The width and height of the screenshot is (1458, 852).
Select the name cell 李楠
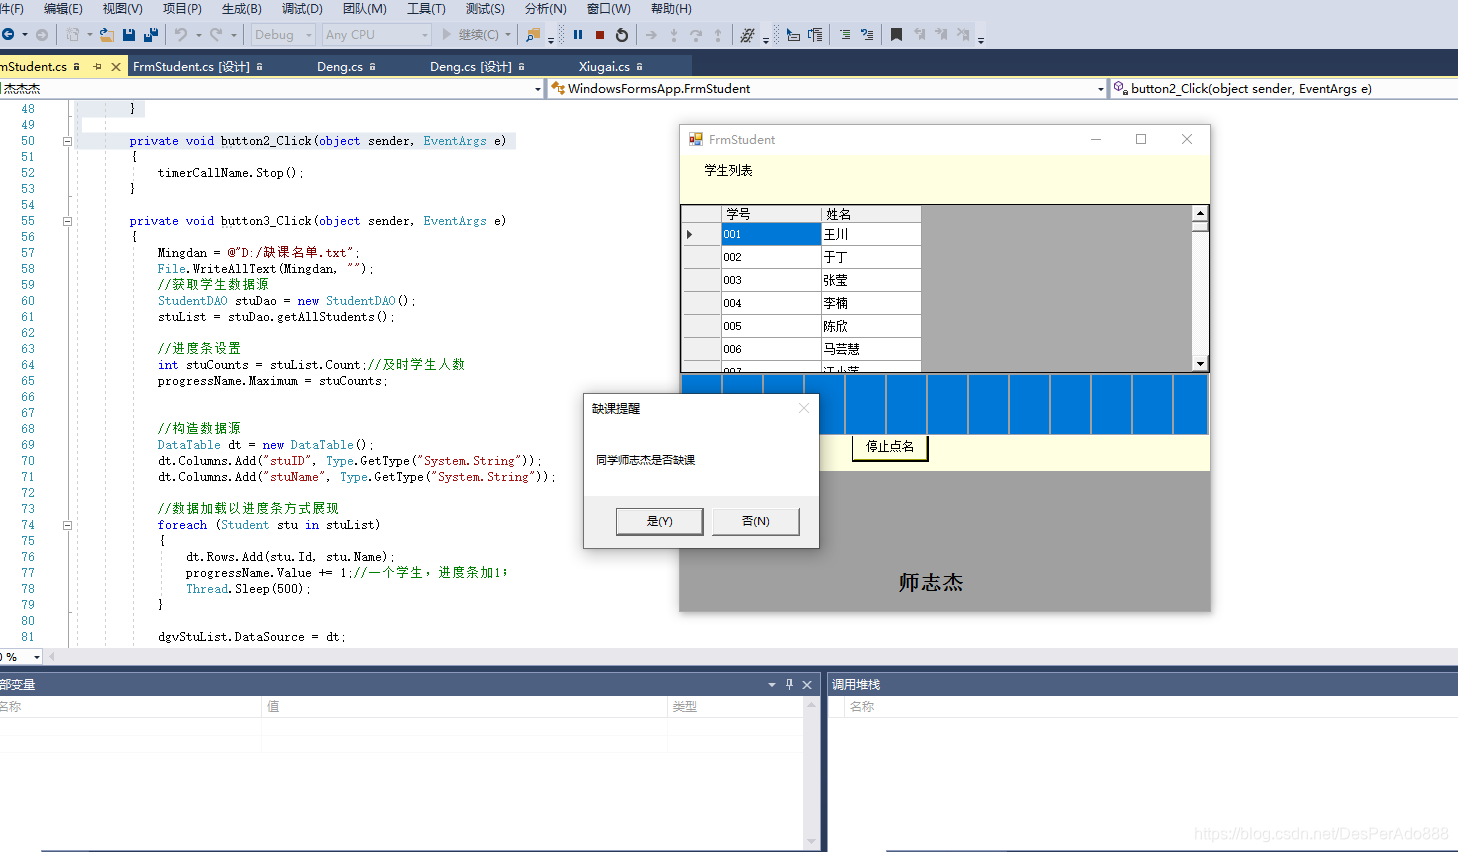[871, 304]
